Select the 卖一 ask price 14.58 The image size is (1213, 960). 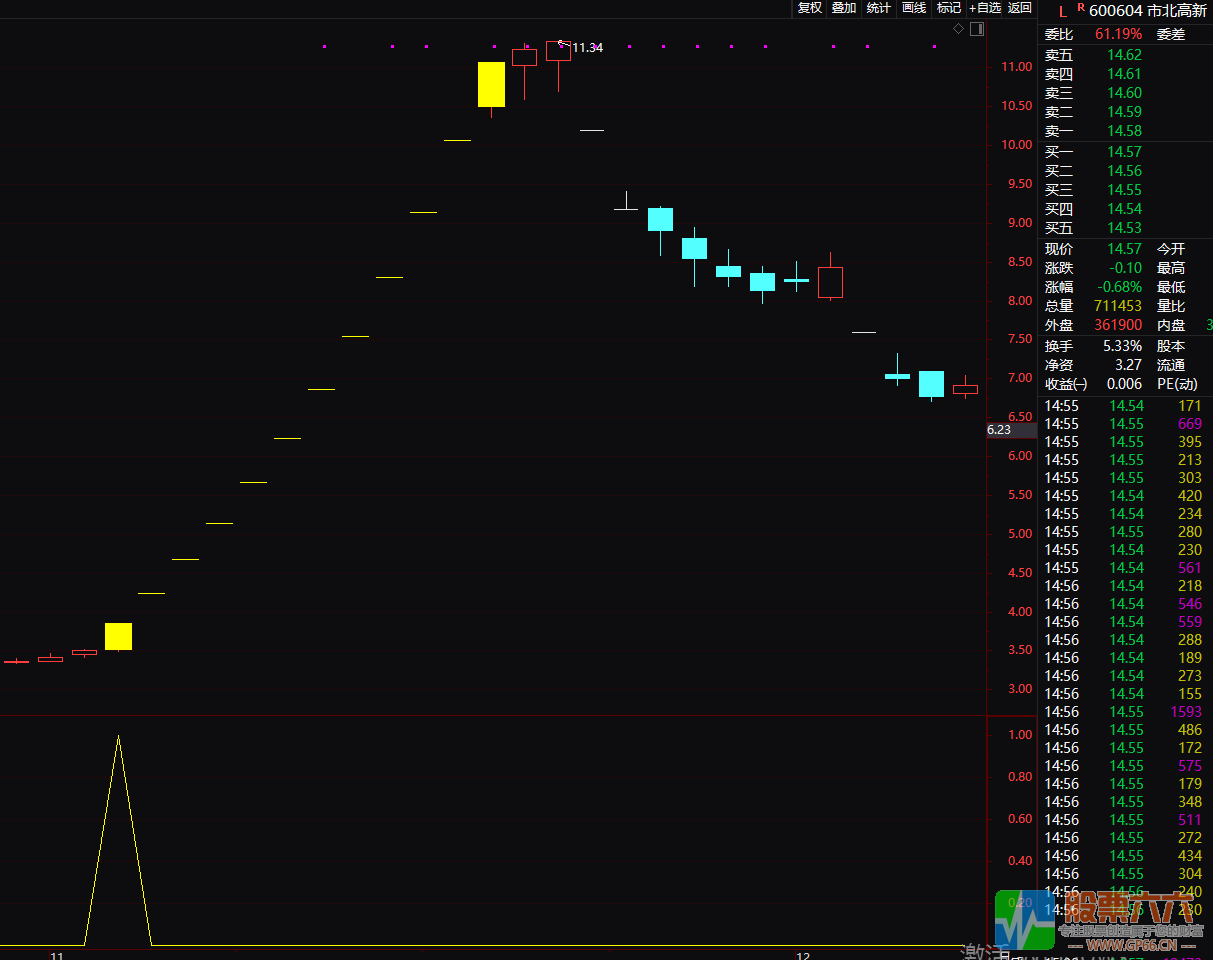click(1124, 131)
